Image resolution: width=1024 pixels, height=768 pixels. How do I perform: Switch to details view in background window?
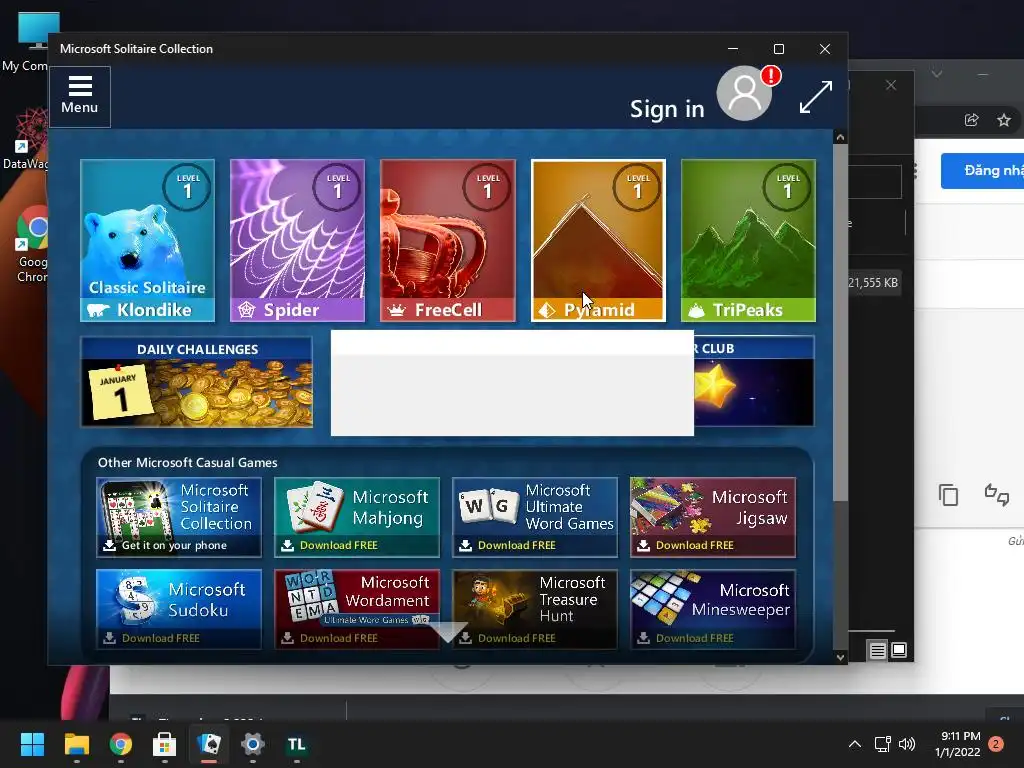(878, 650)
